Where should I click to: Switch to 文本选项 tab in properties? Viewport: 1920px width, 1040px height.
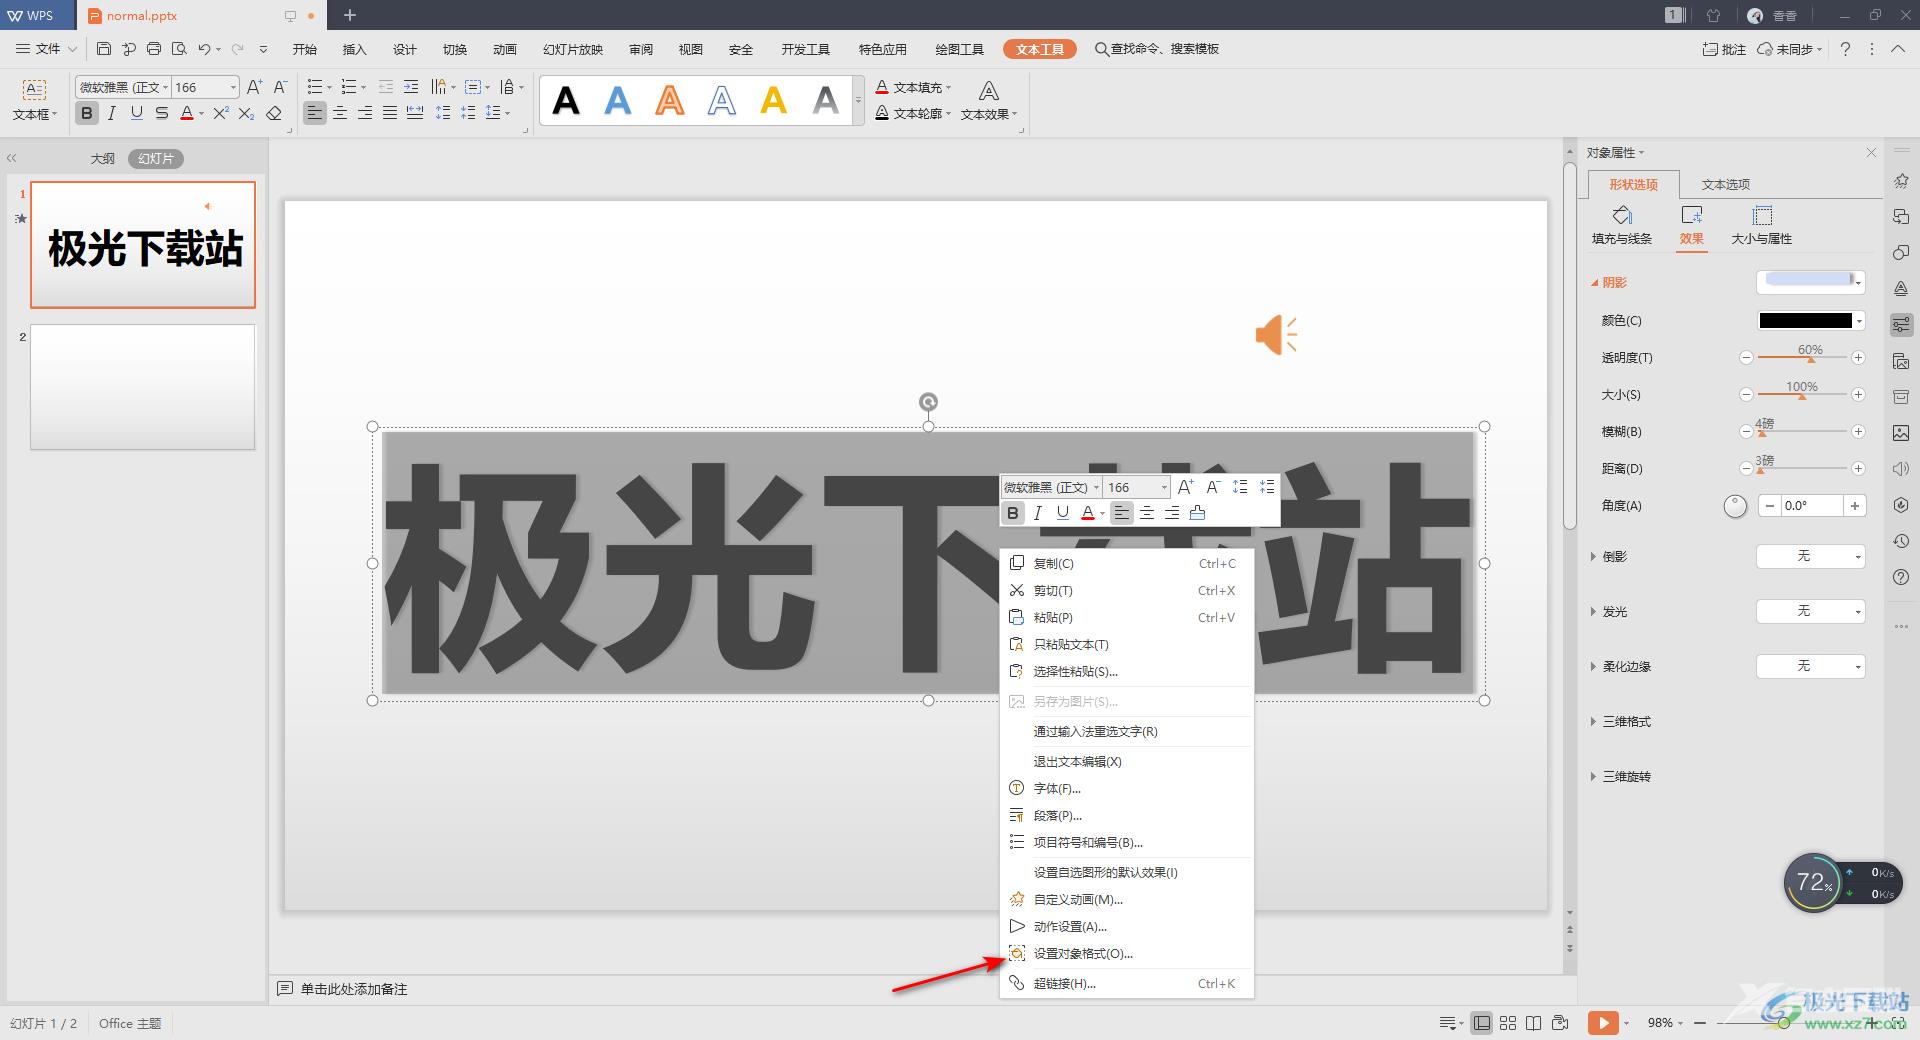[1726, 184]
